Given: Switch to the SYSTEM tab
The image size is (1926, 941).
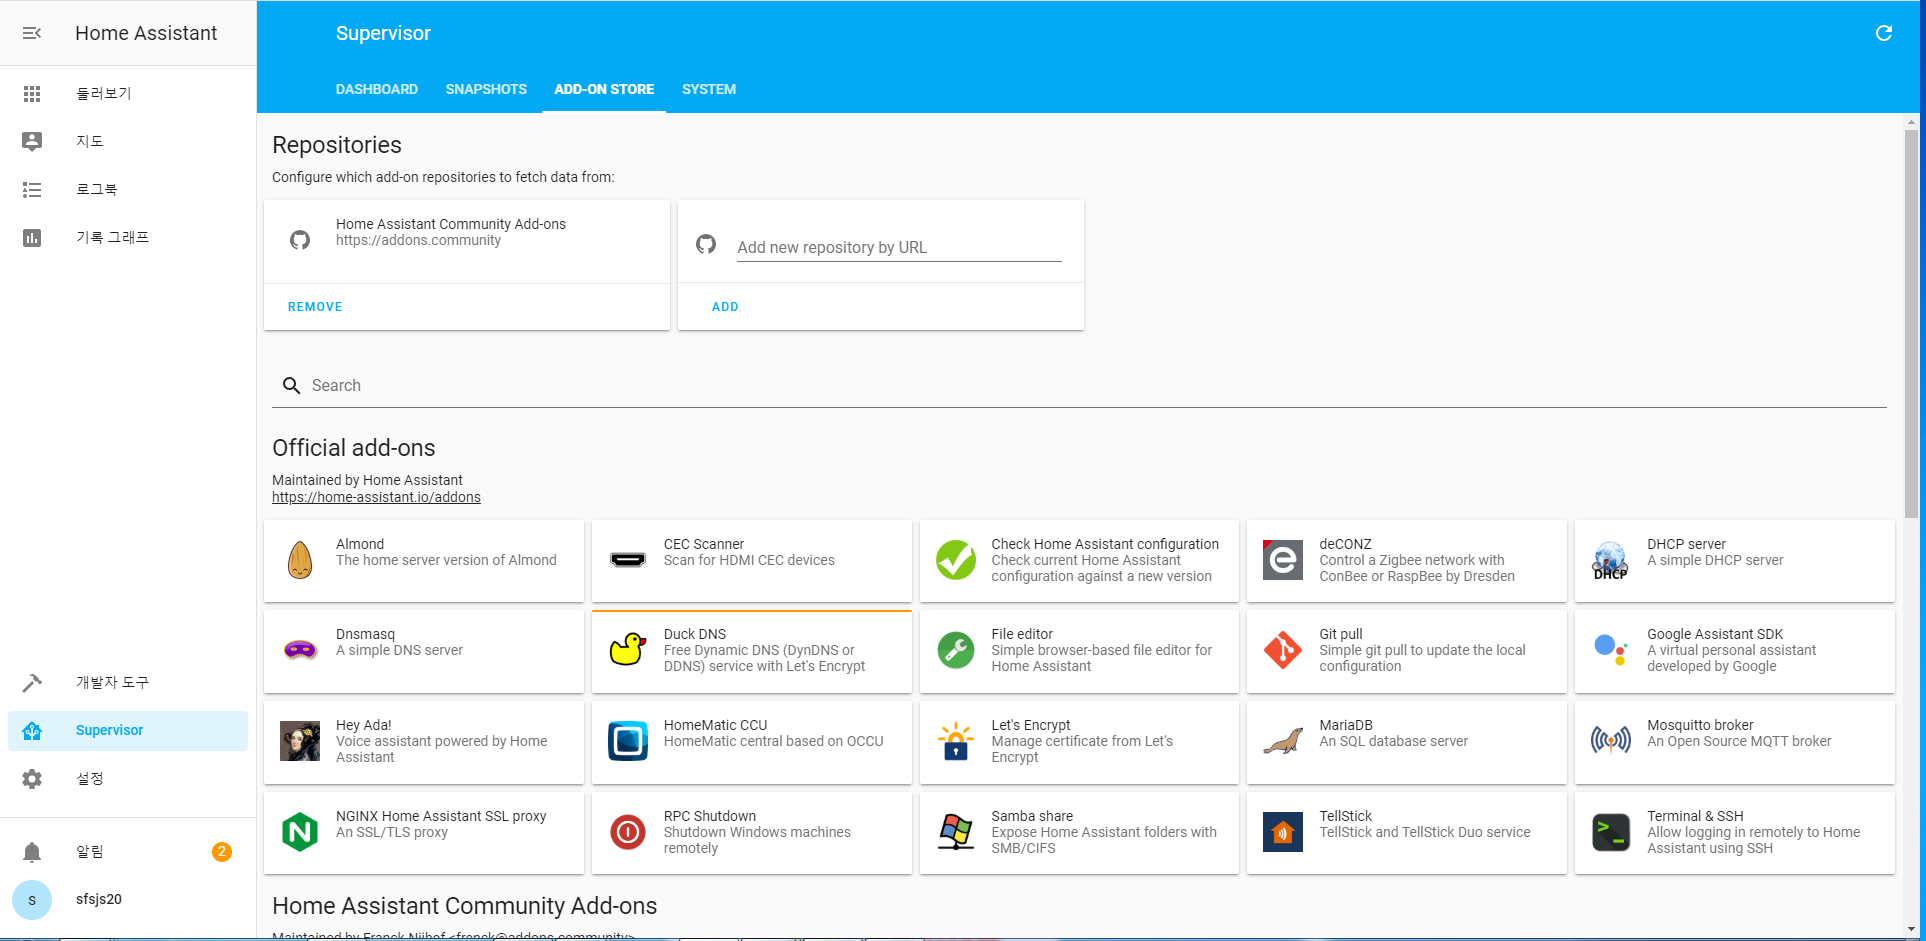Looking at the screenshot, I should [709, 89].
